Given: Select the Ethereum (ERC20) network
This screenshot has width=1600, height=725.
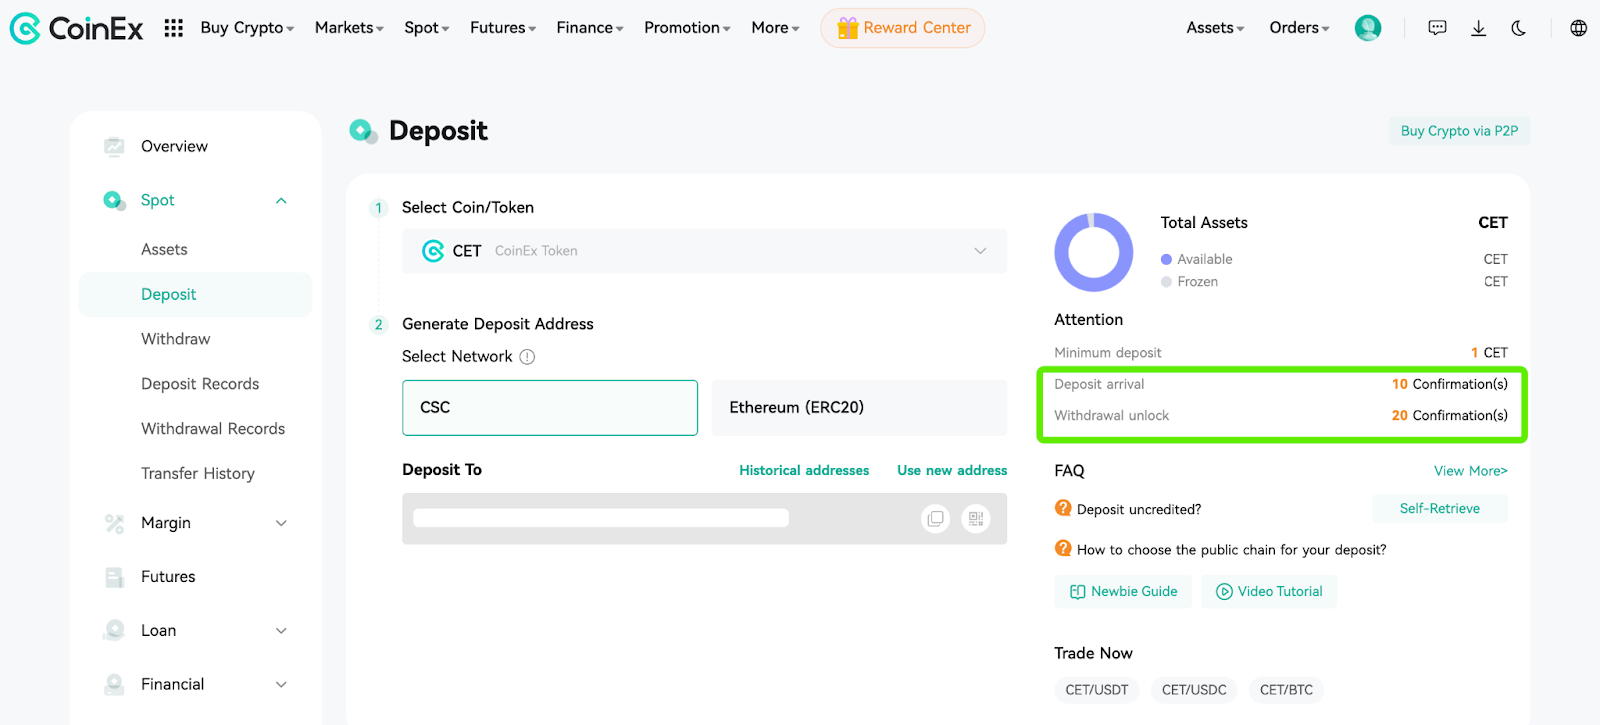Looking at the screenshot, I should (859, 408).
